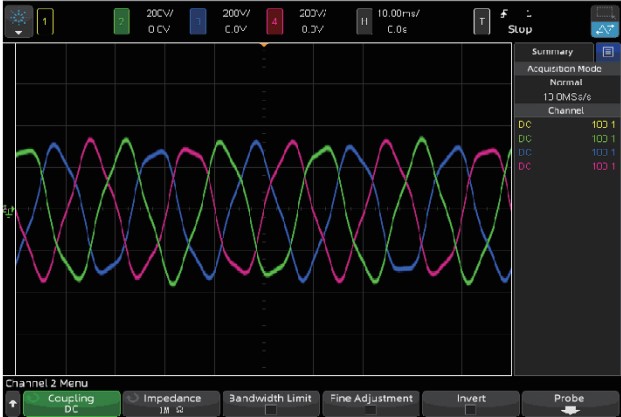This screenshot has width=621, height=417.
Task: Click the blue waveform icon at top right
Action: [604, 20]
